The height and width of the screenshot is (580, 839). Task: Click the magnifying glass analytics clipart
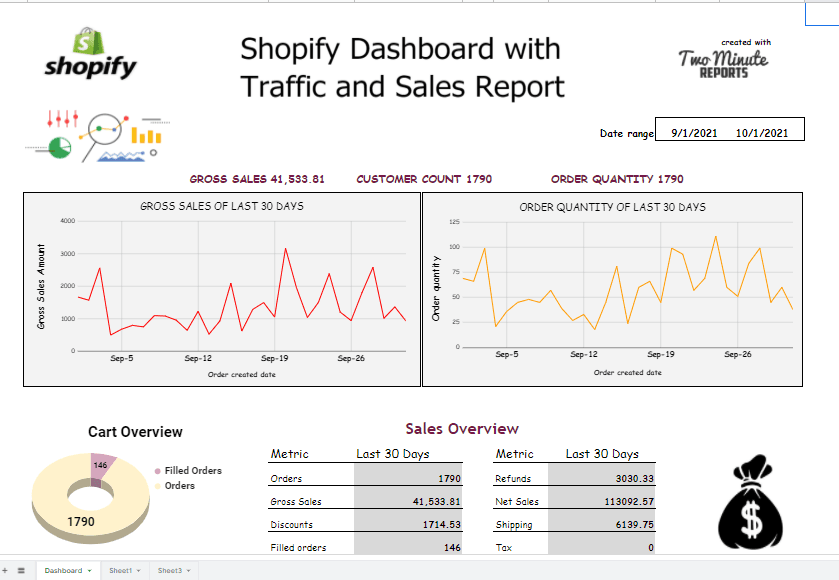pos(105,128)
